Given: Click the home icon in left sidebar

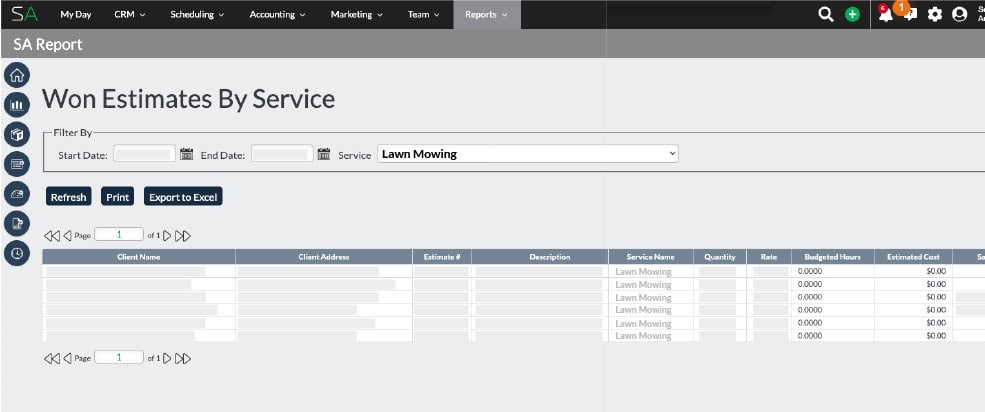Looking at the screenshot, I should (x=17, y=74).
